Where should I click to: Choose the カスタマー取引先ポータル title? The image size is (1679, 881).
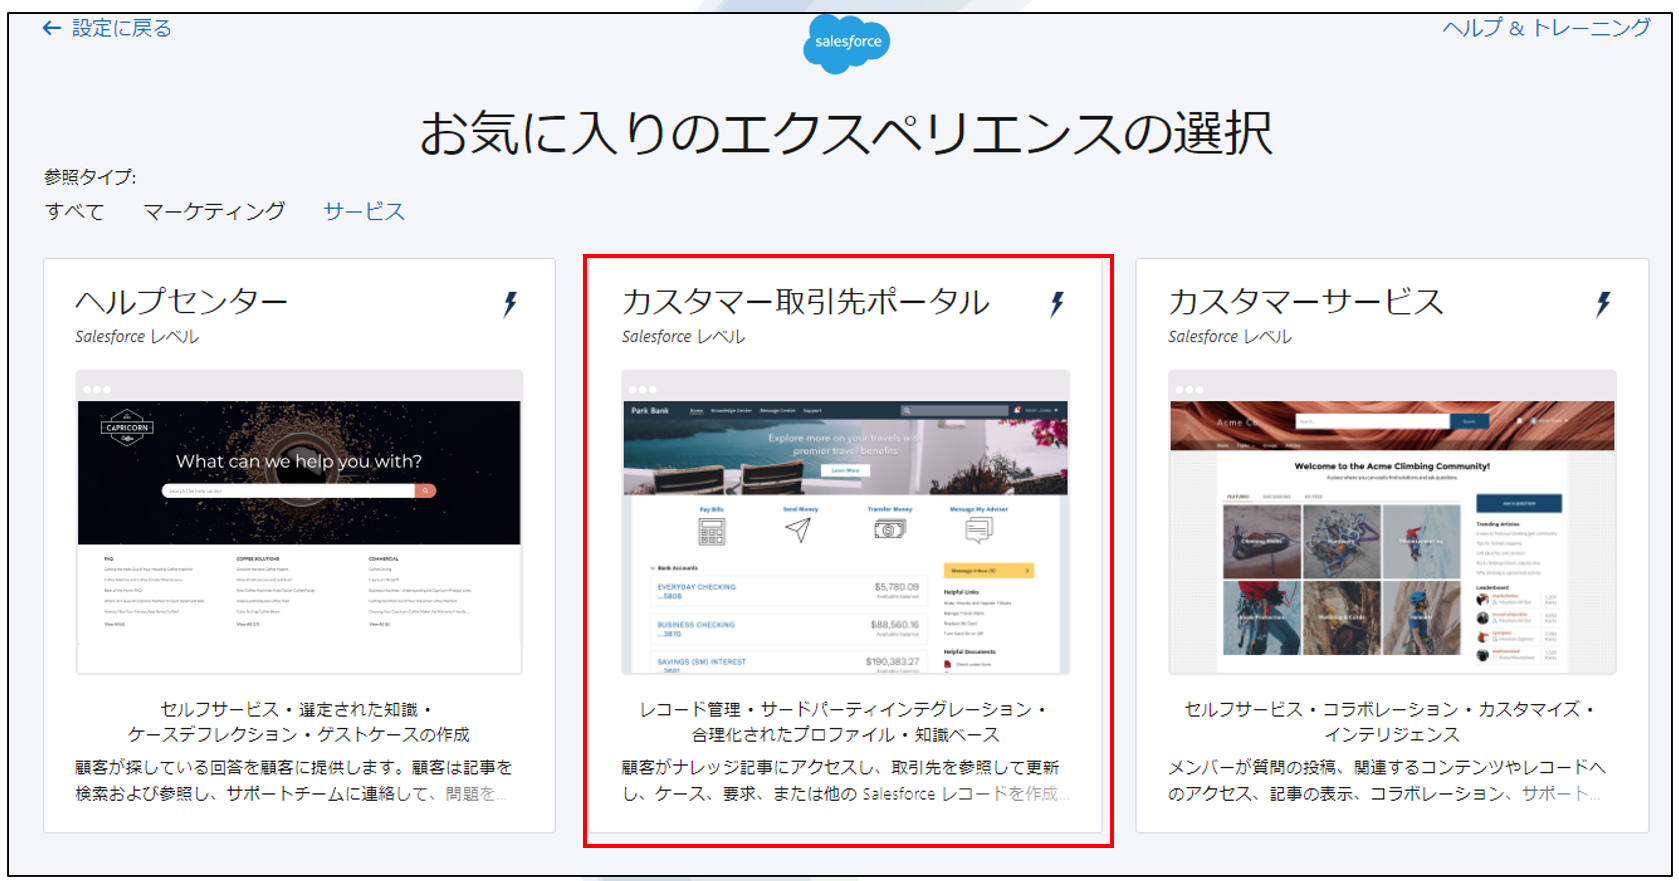pyautogui.click(x=805, y=301)
